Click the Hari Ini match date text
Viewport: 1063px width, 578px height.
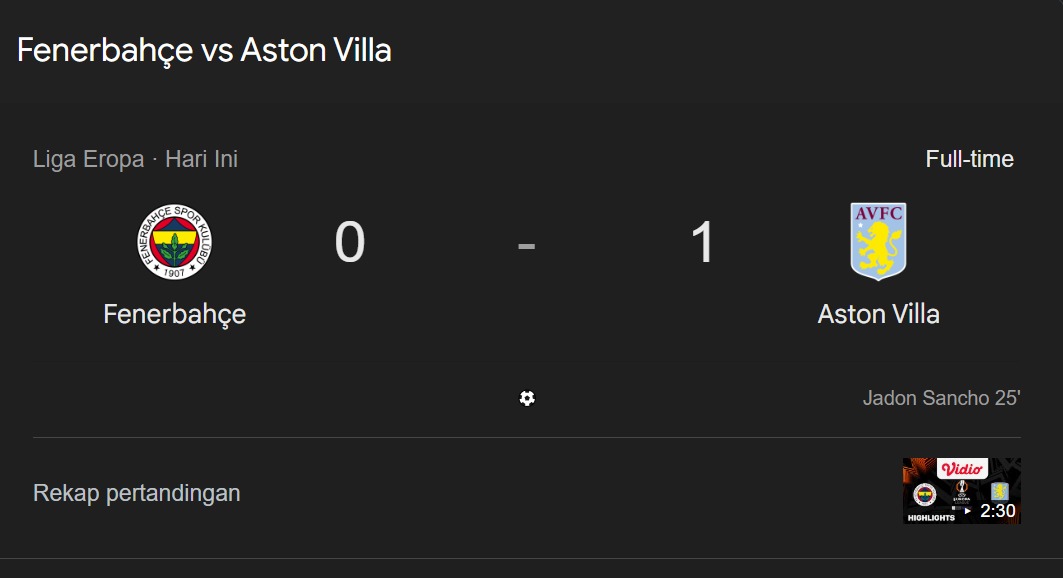(x=201, y=159)
